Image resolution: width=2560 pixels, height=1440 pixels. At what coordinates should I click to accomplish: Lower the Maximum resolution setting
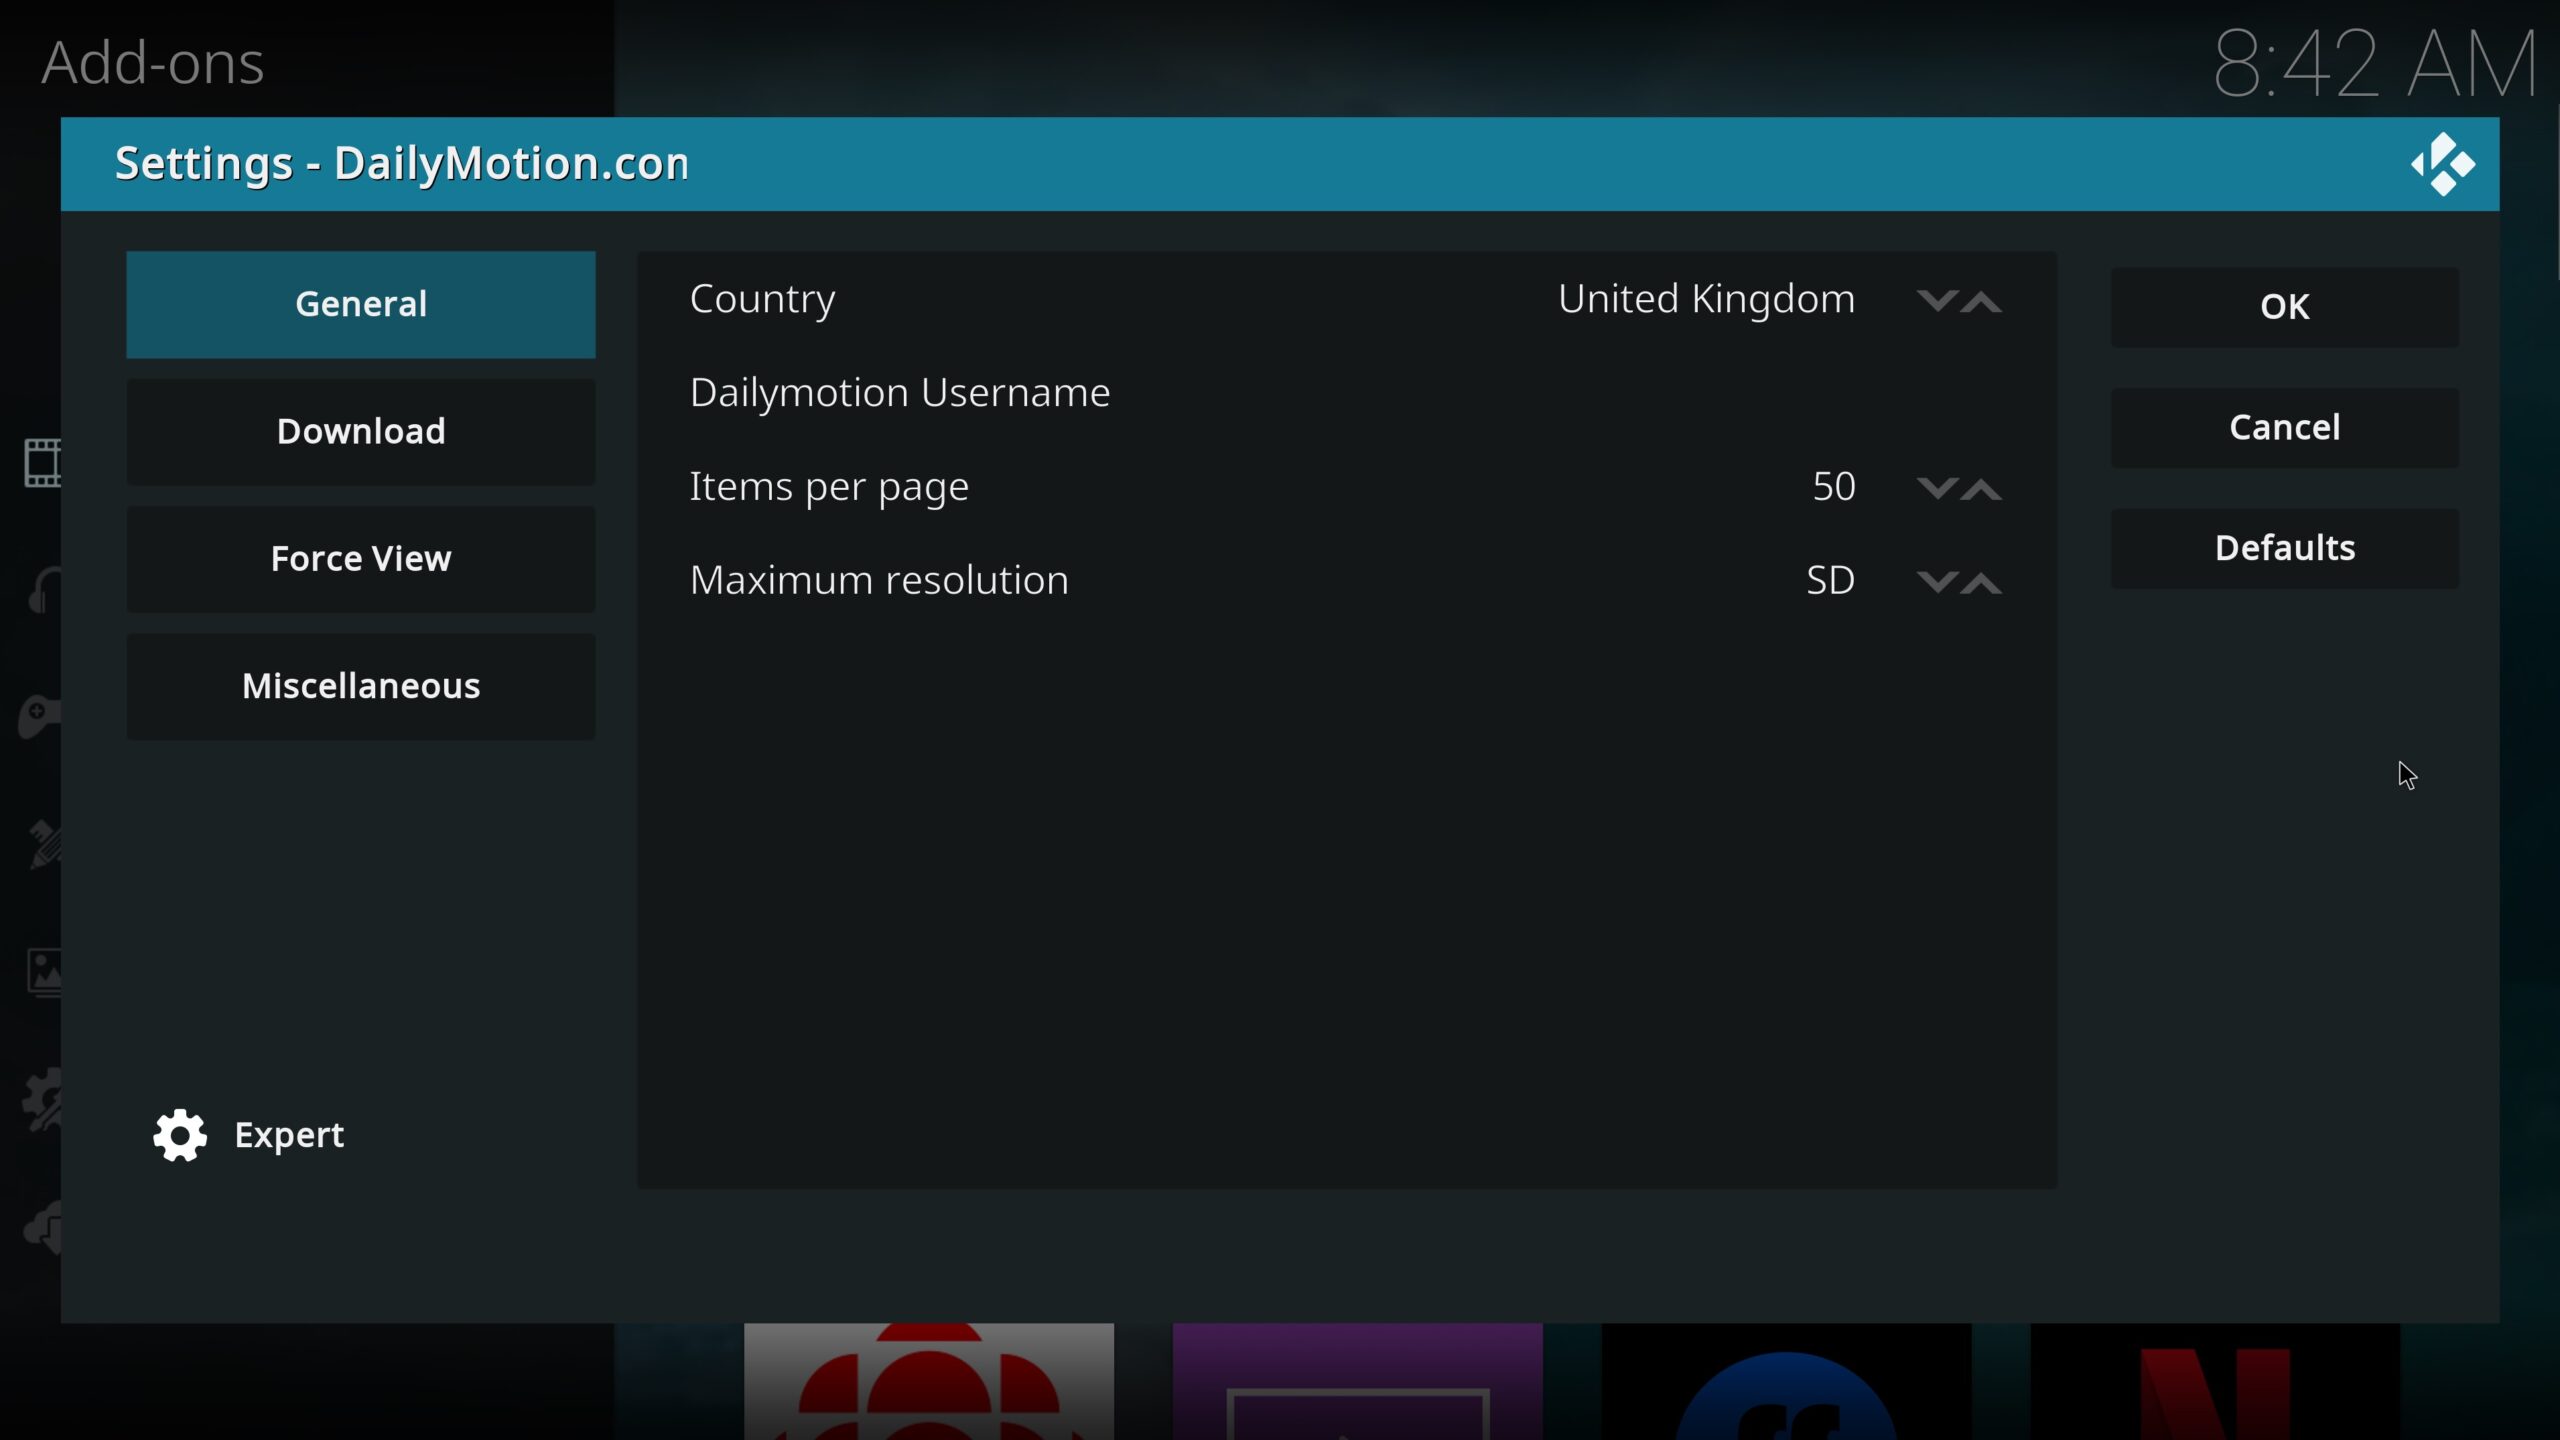(x=1937, y=582)
